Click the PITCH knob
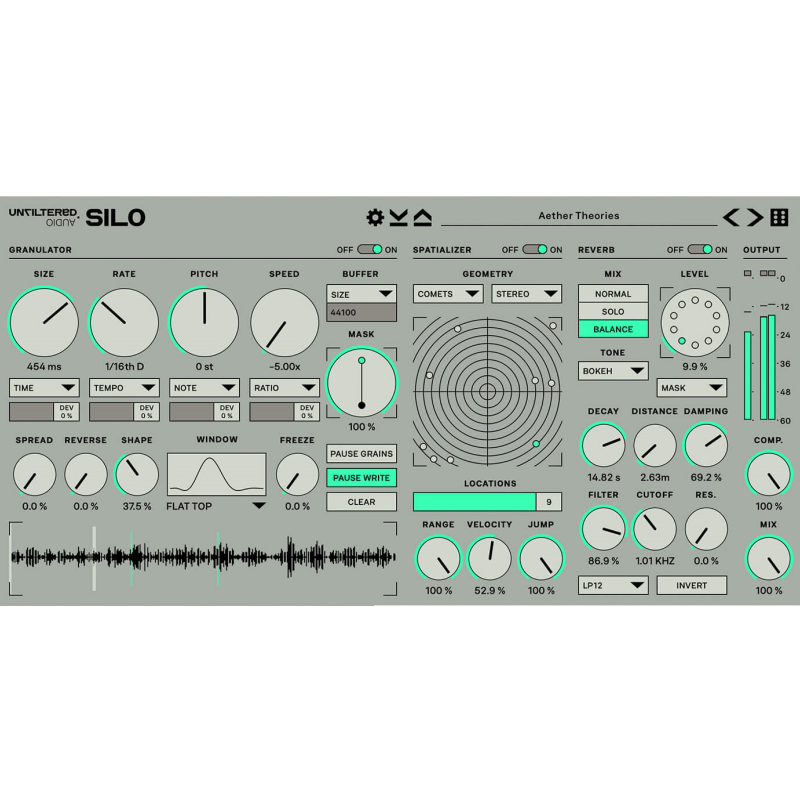 click(204, 322)
